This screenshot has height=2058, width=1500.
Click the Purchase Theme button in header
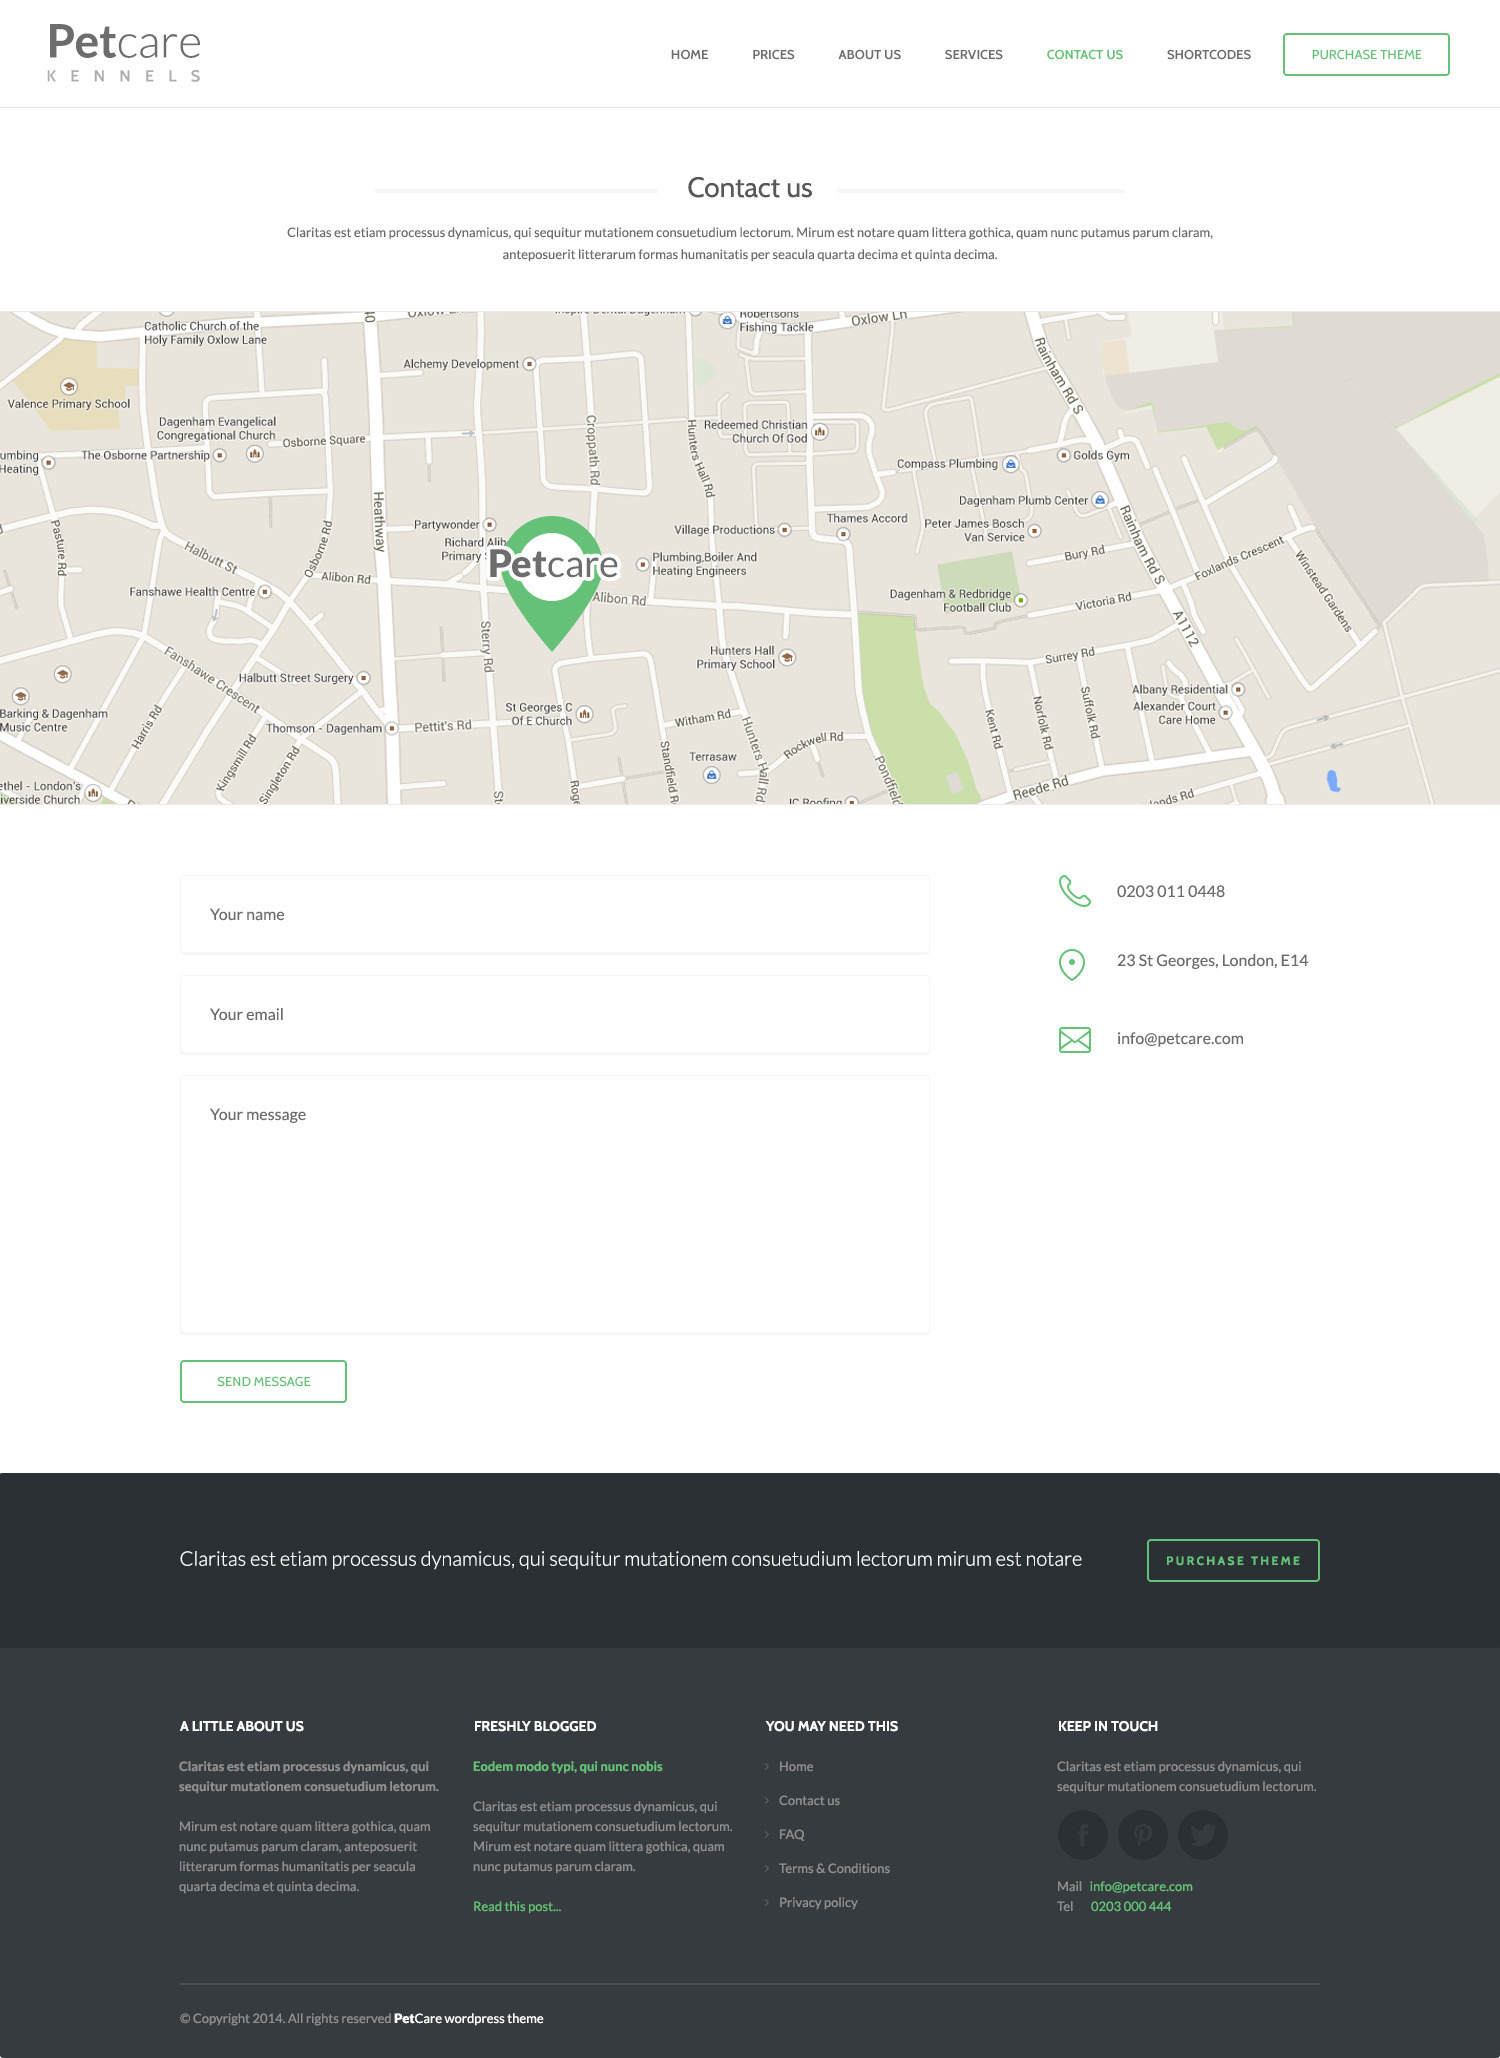(1366, 55)
